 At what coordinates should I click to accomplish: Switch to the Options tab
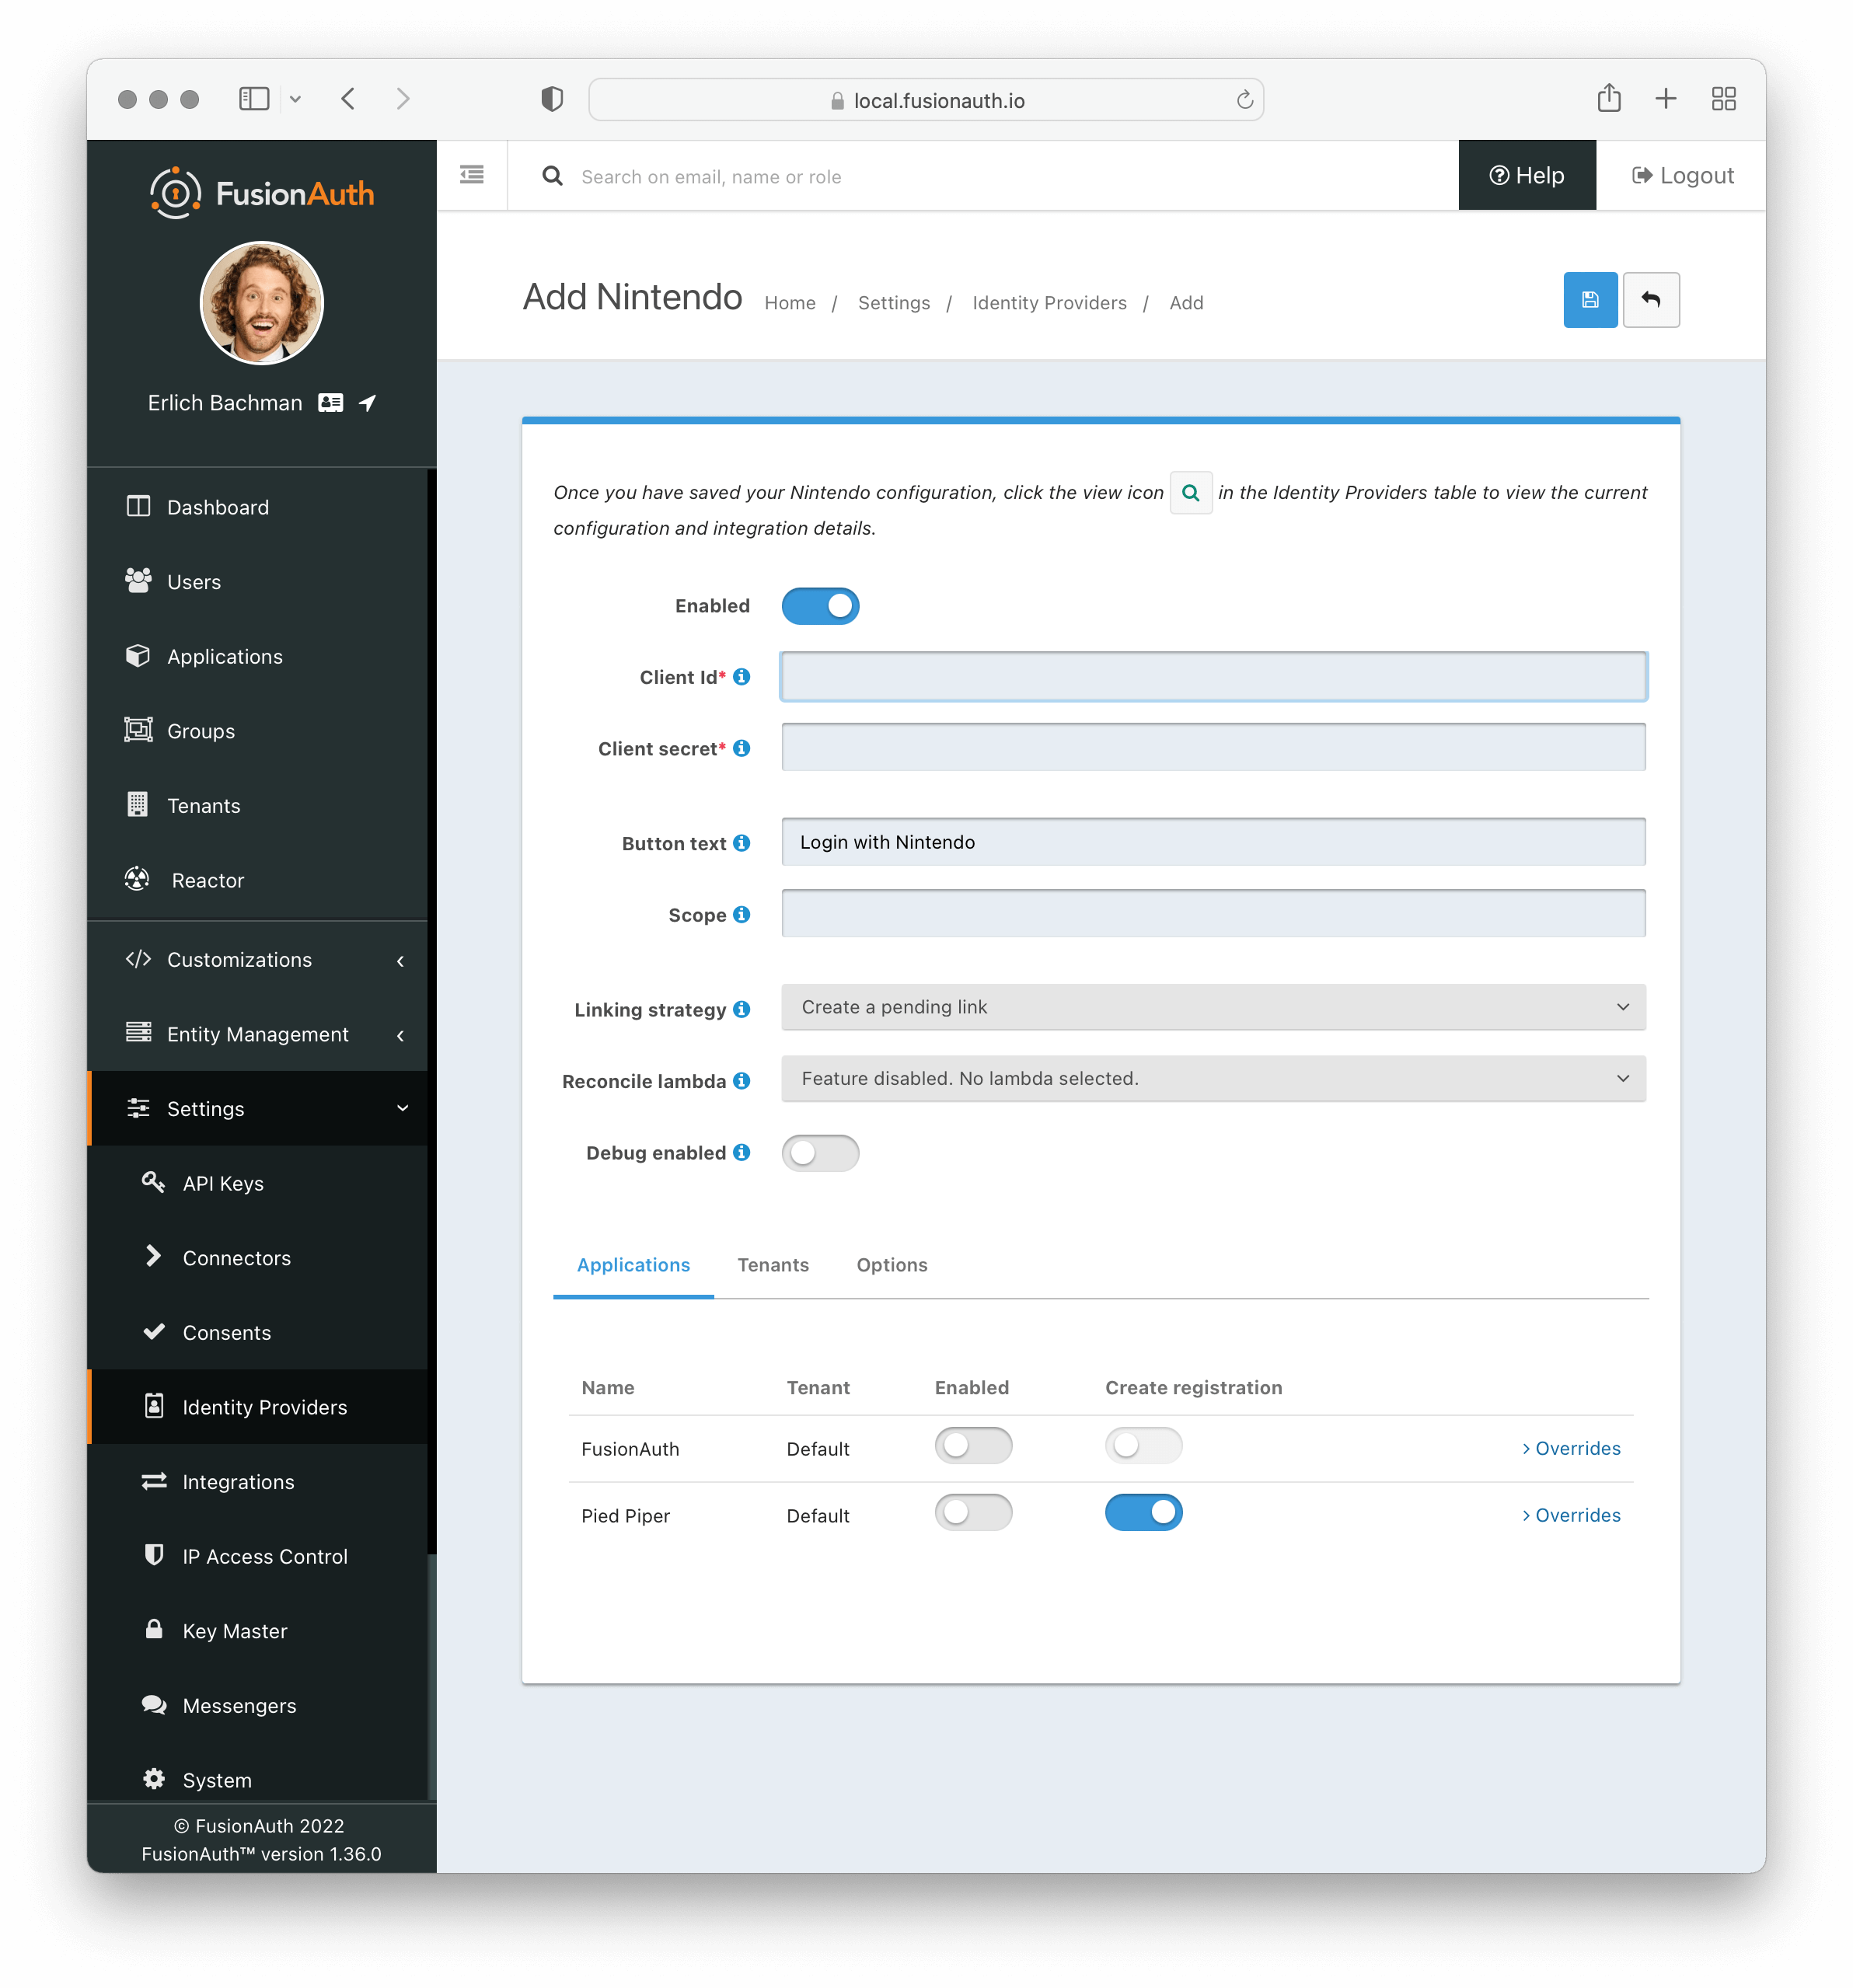click(x=892, y=1264)
